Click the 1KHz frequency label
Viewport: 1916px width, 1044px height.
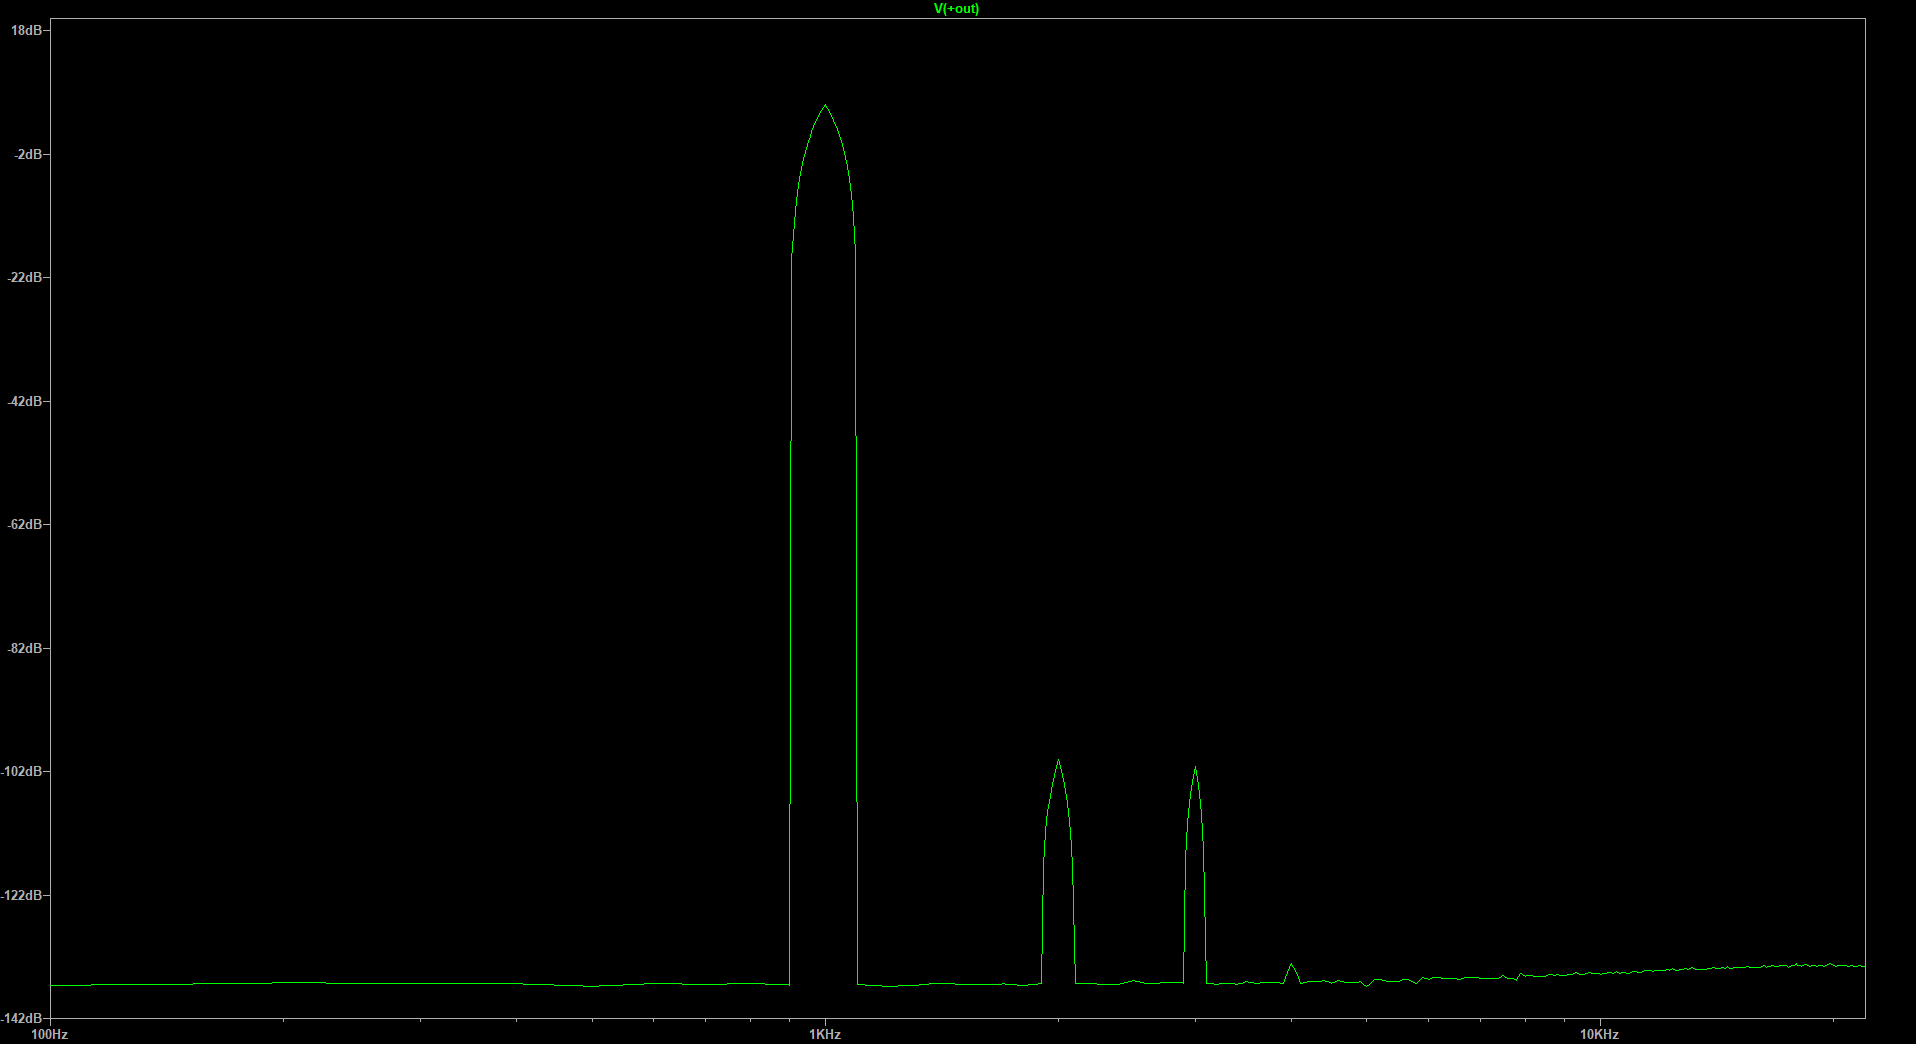tap(825, 1034)
